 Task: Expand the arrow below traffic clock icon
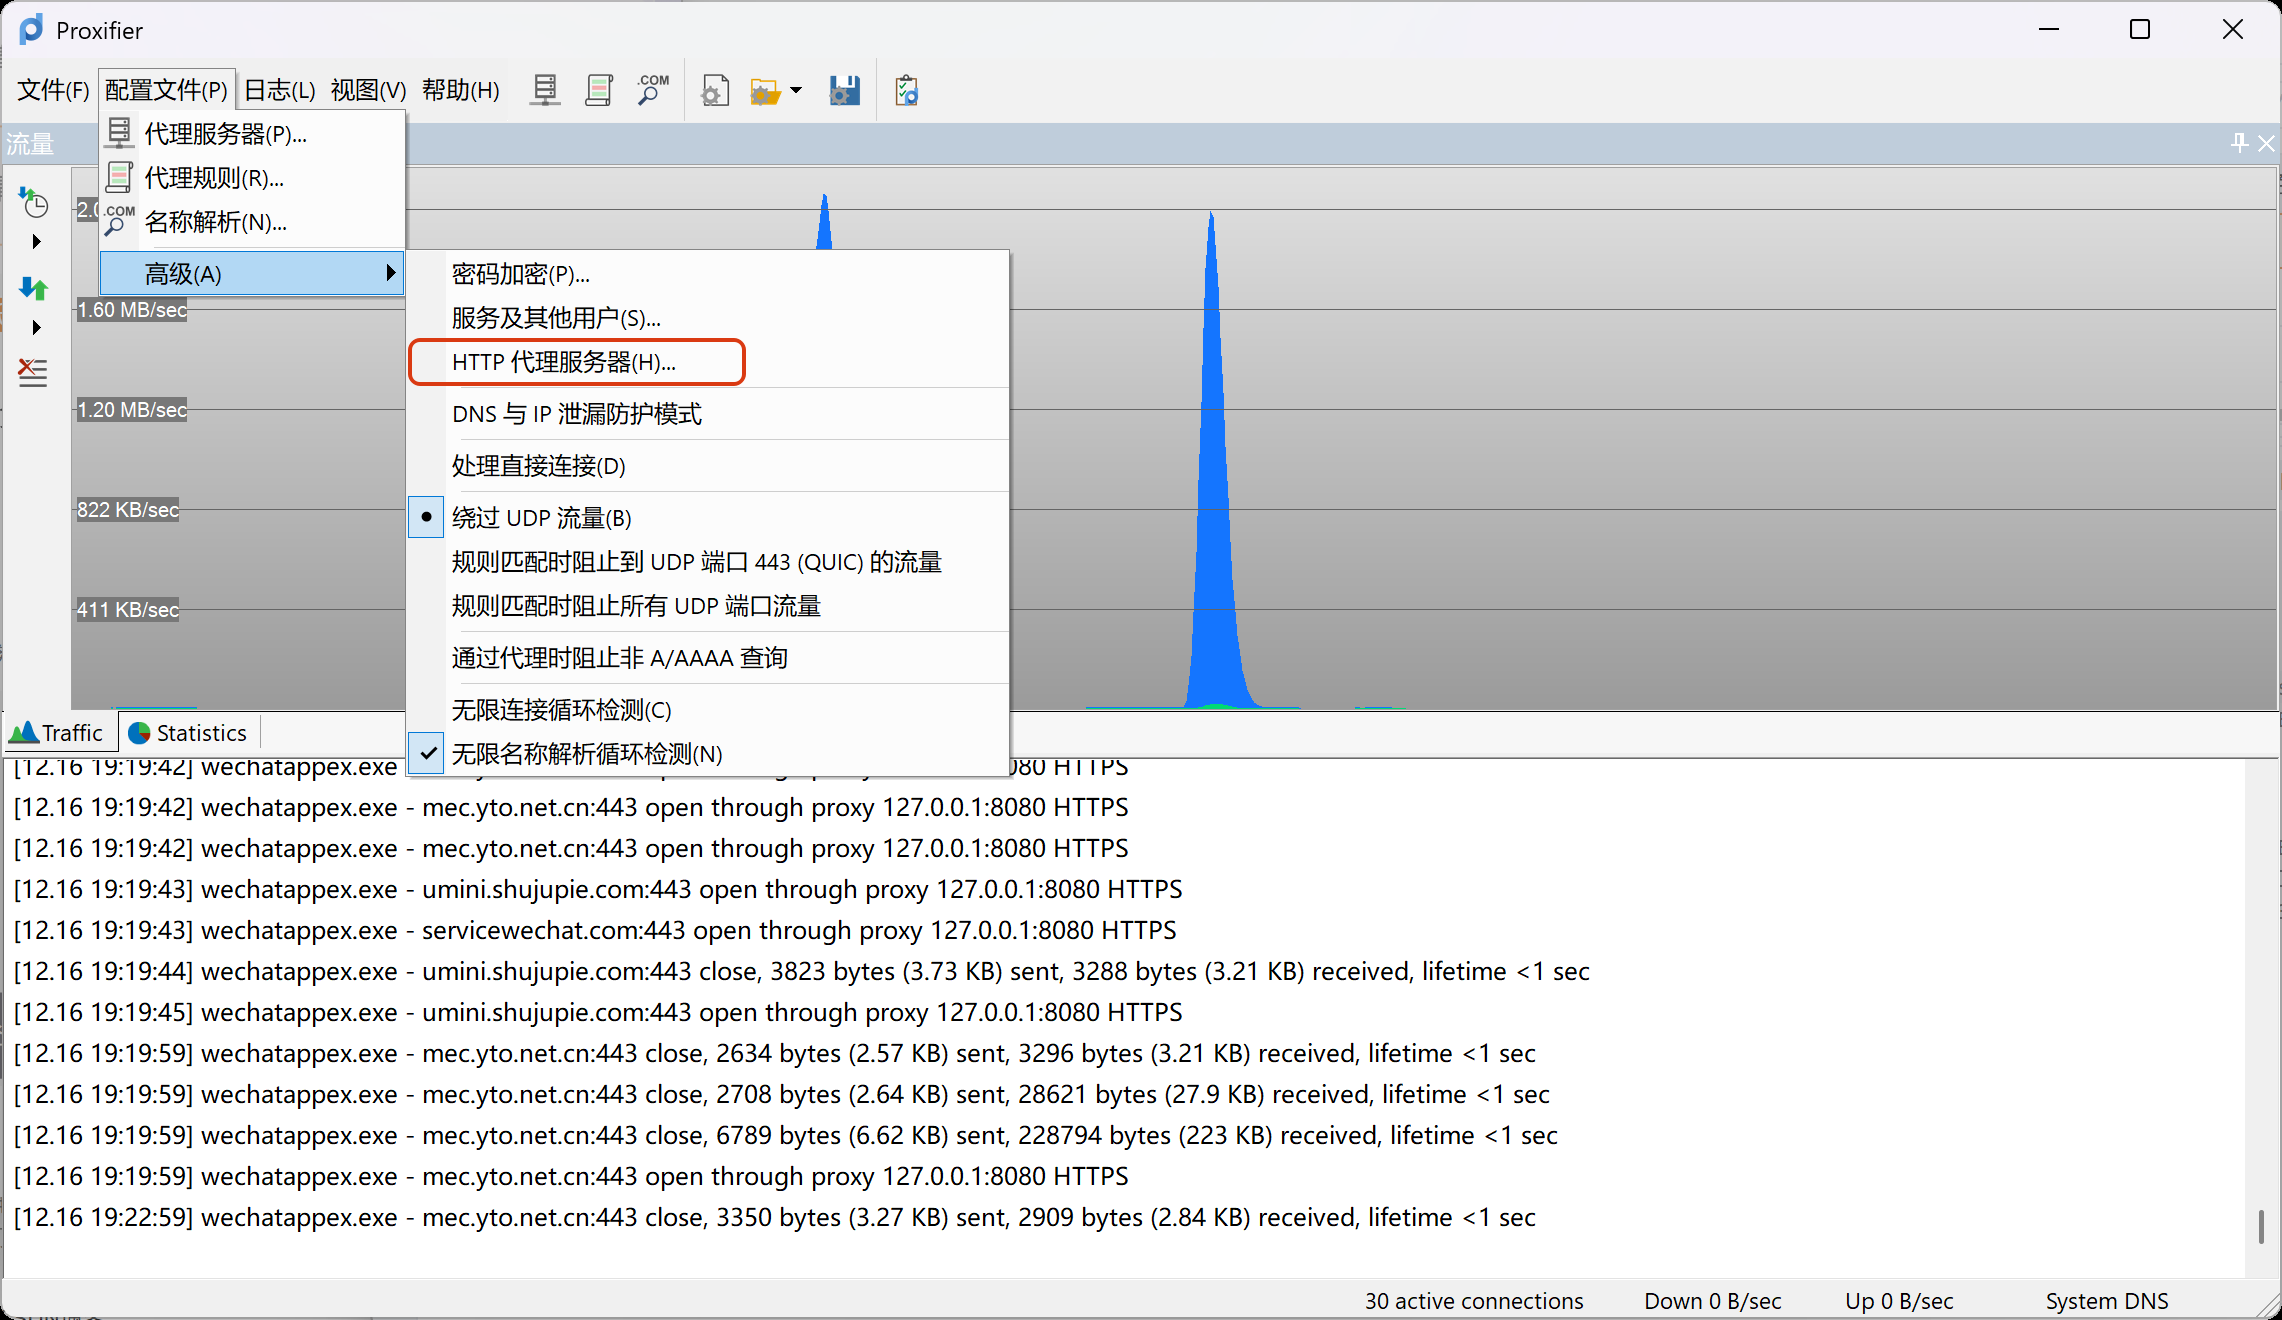36,242
